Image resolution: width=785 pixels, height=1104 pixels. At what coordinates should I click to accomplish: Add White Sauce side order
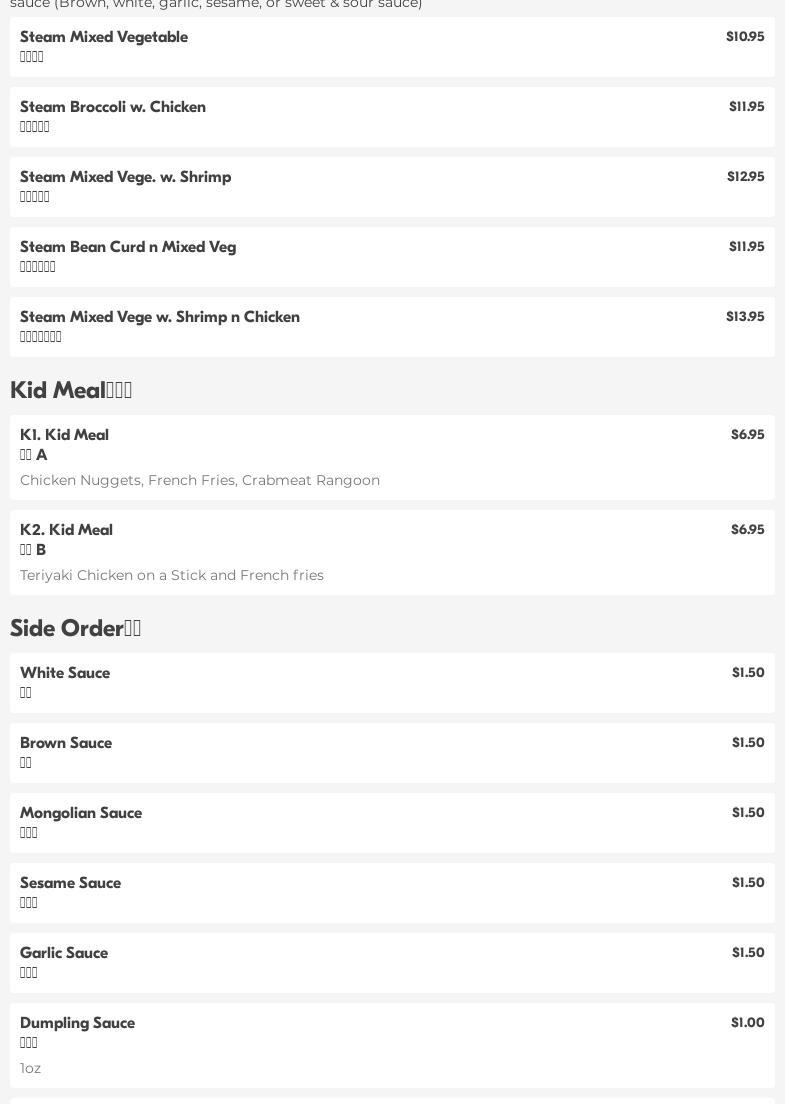point(392,683)
